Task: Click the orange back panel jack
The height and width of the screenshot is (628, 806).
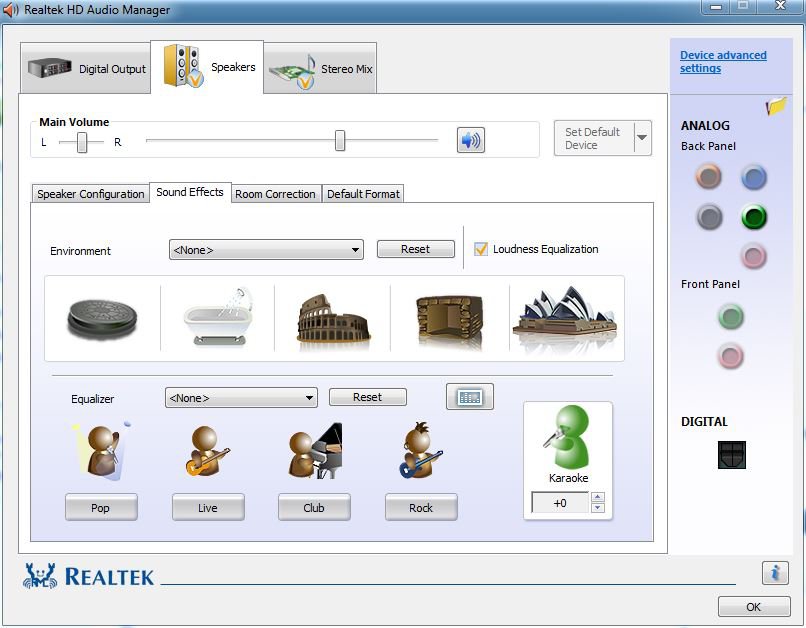Action: click(709, 176)
